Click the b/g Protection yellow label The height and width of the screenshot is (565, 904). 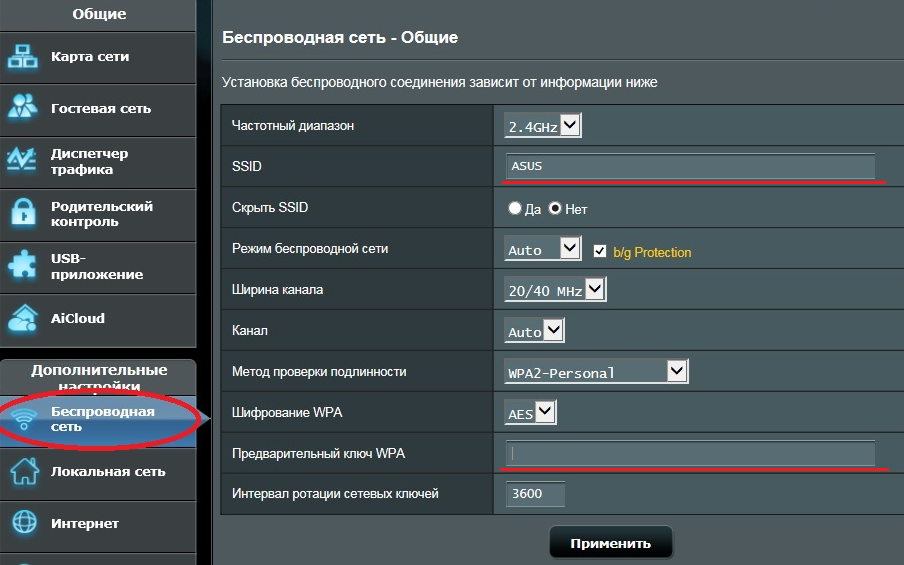[652, 253]
